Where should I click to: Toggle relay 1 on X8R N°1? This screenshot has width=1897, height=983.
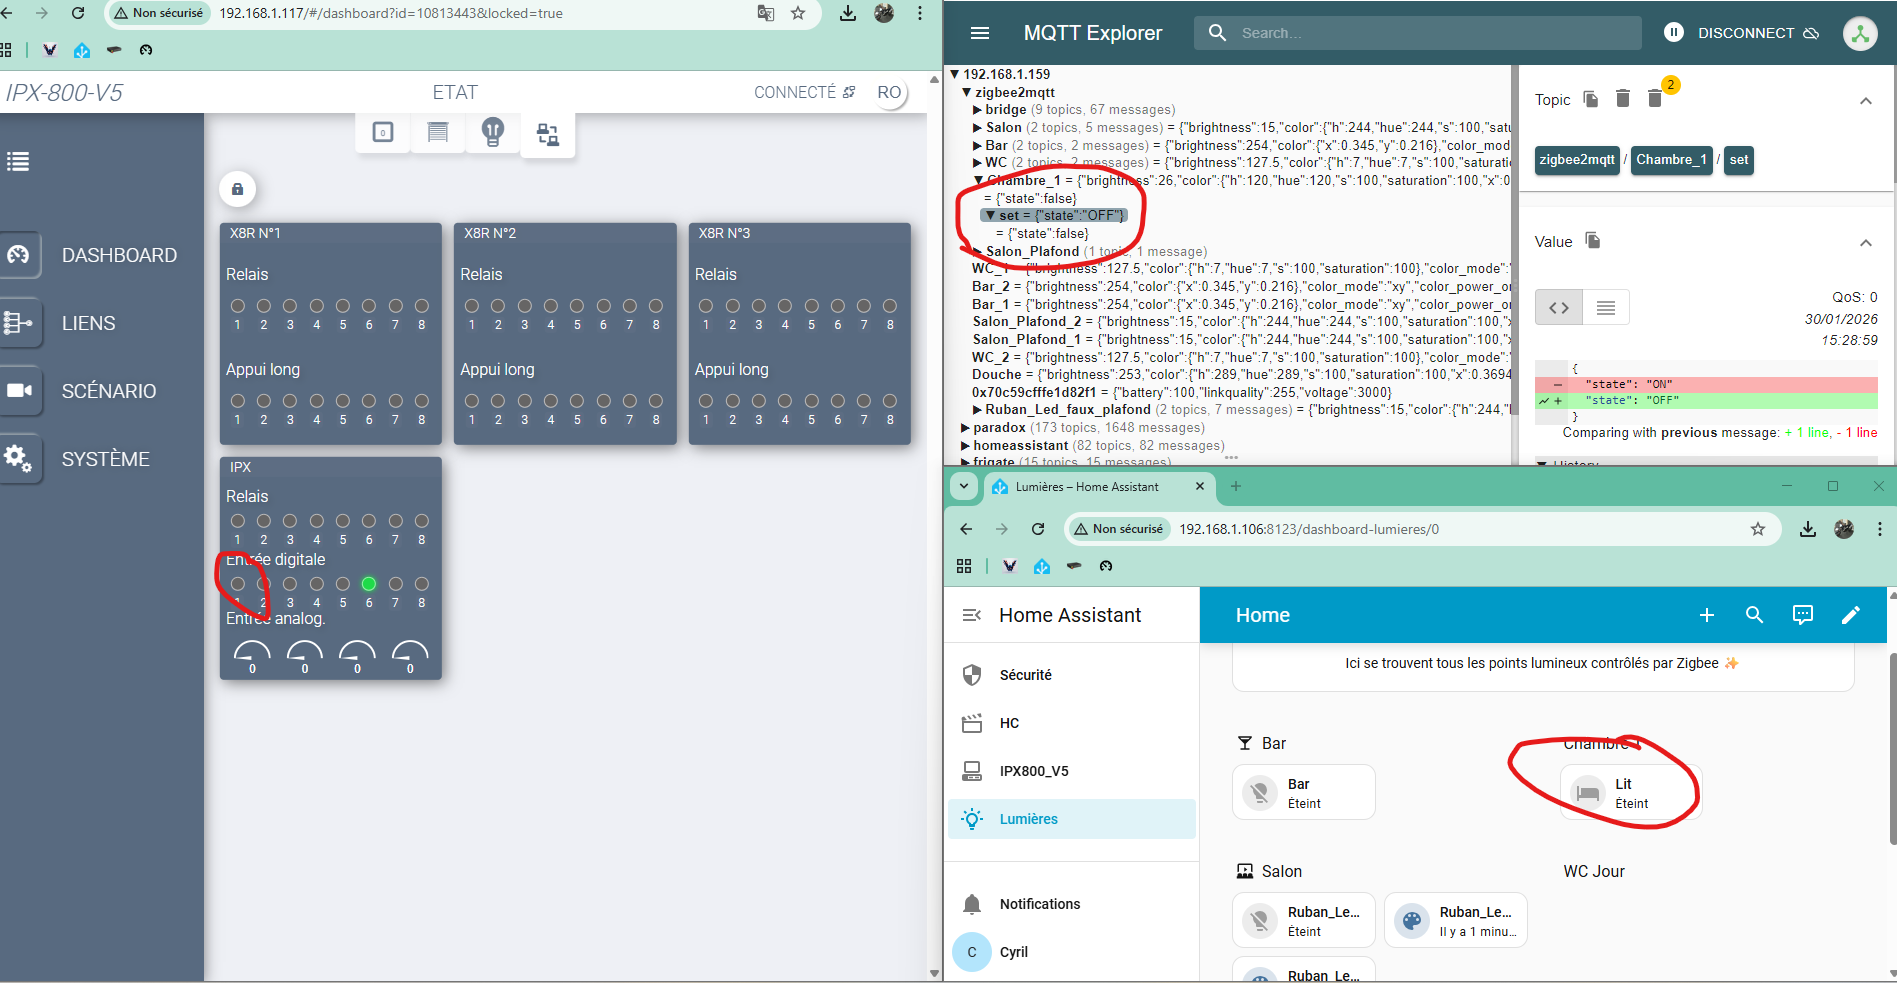click(x=237, y=306)
